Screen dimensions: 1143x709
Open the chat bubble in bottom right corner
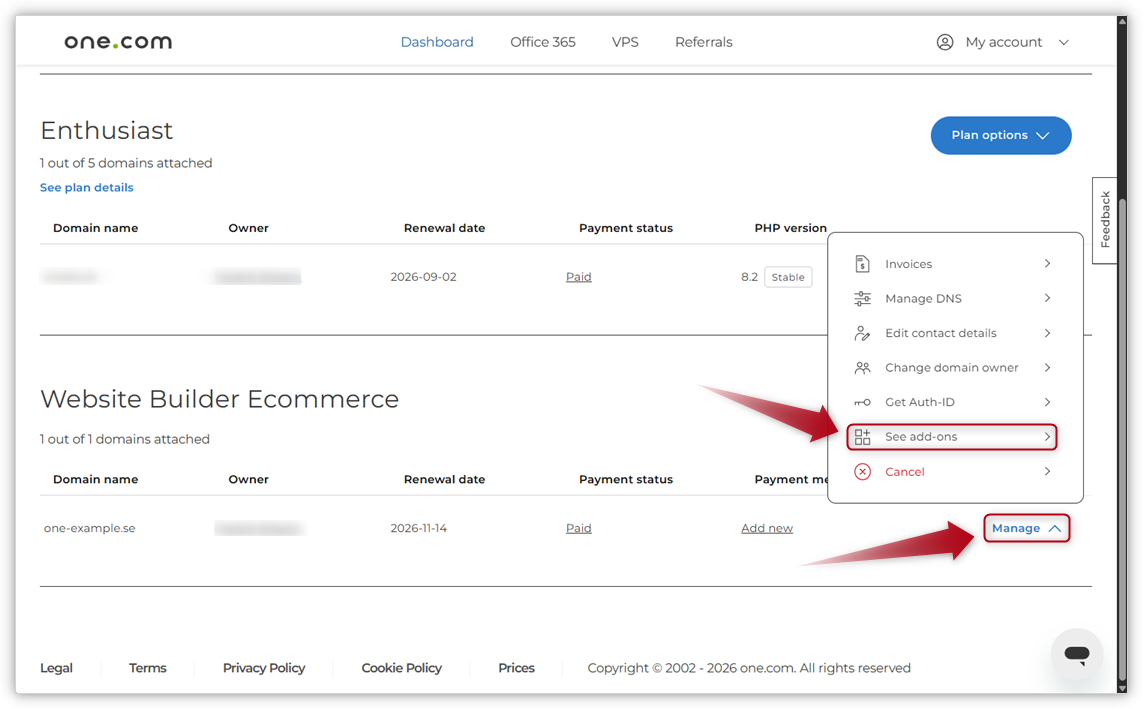1076,654
